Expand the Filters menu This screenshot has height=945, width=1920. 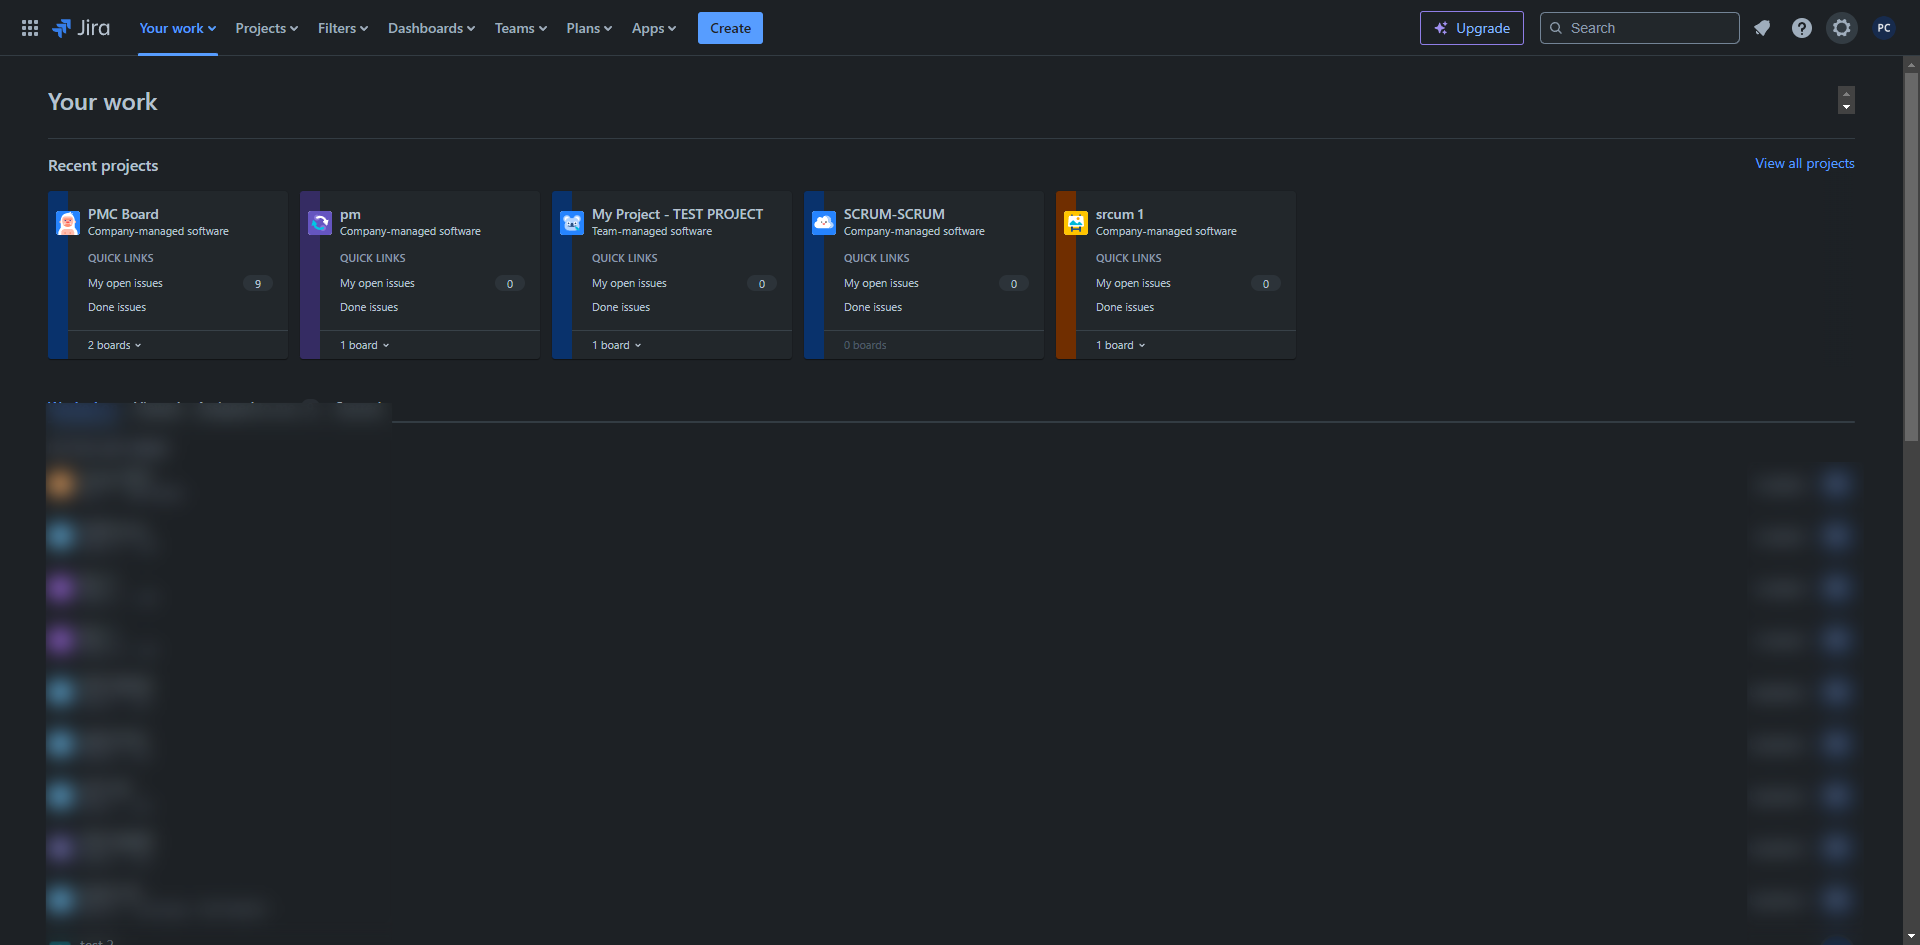tap(343, 28)
